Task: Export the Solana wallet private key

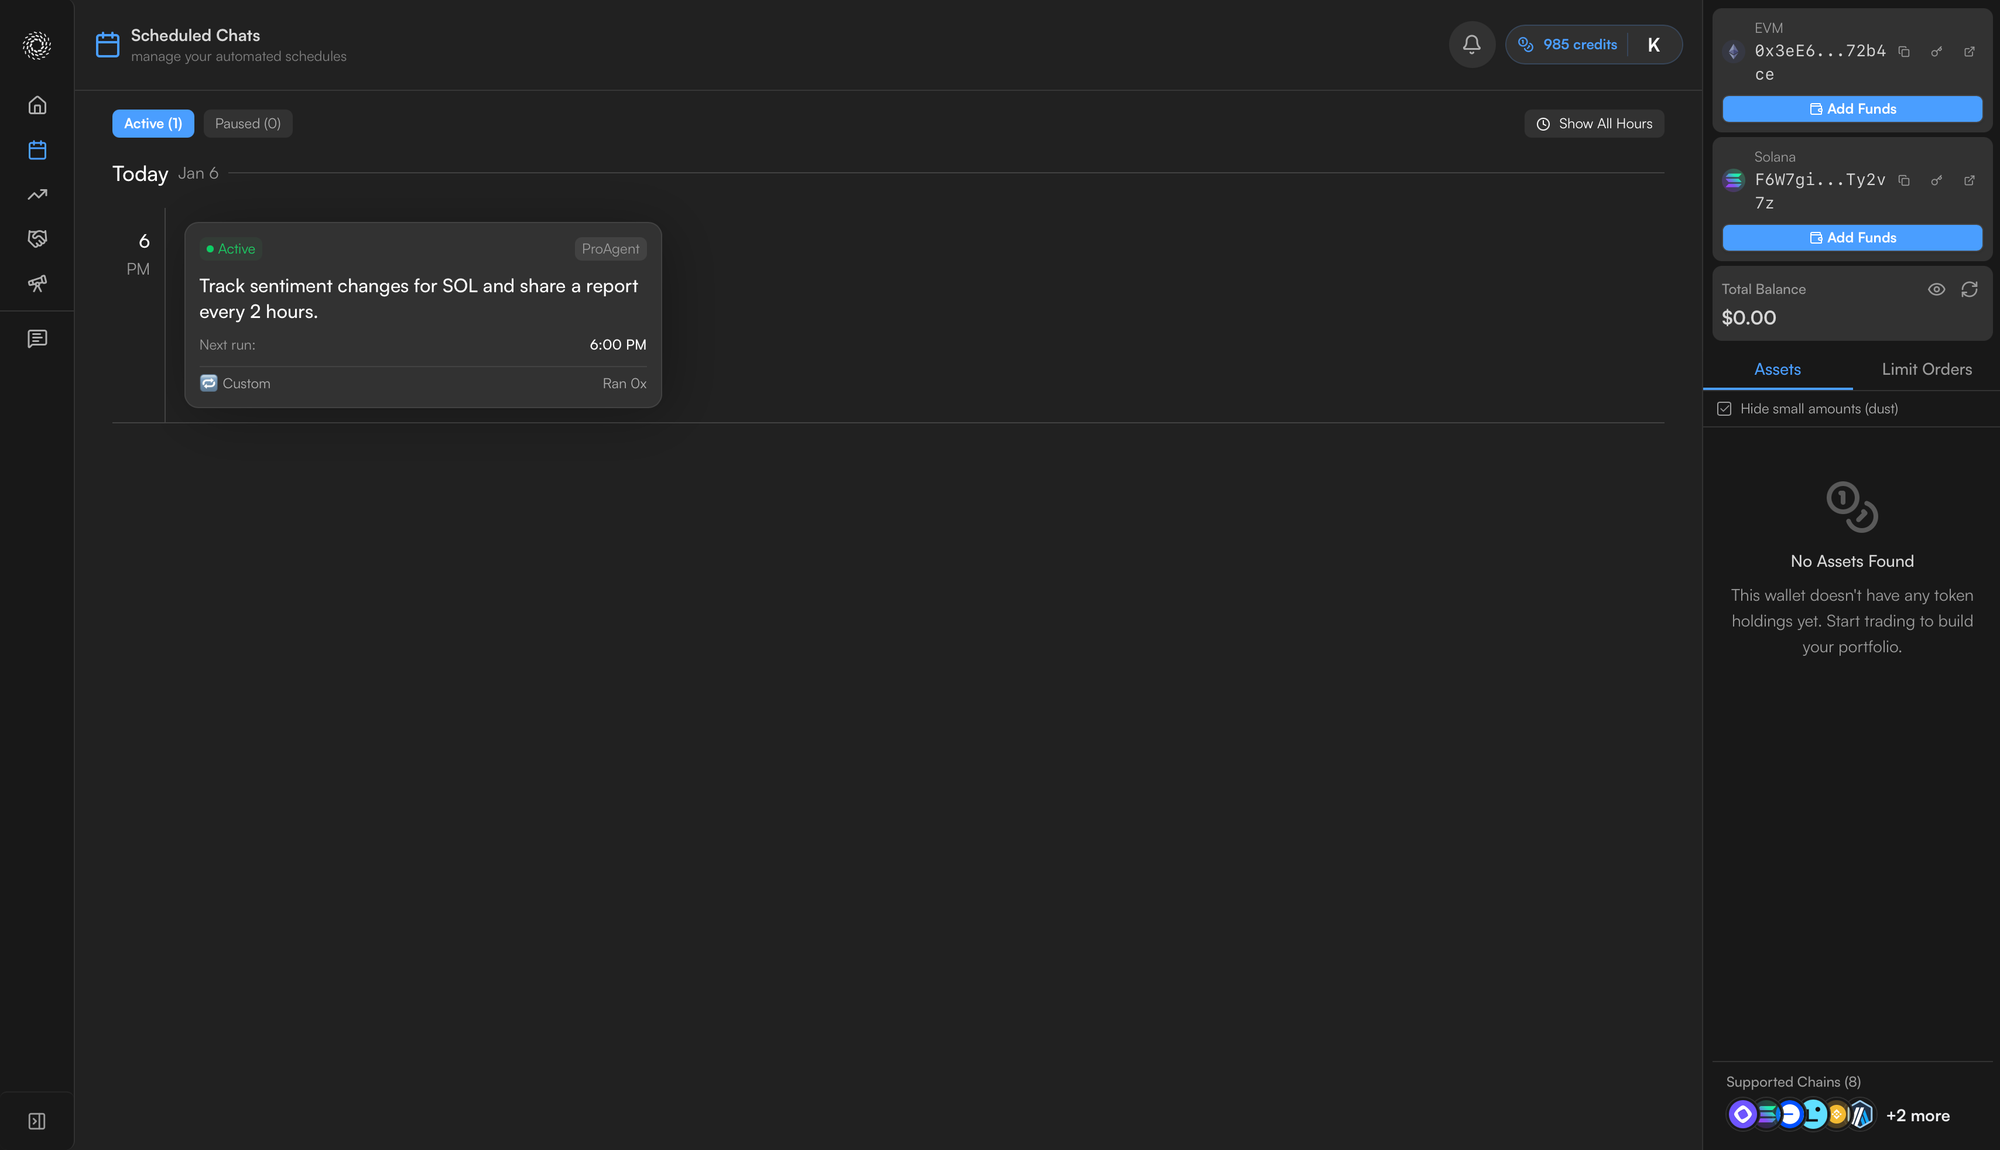Action: coord(1937,181)
